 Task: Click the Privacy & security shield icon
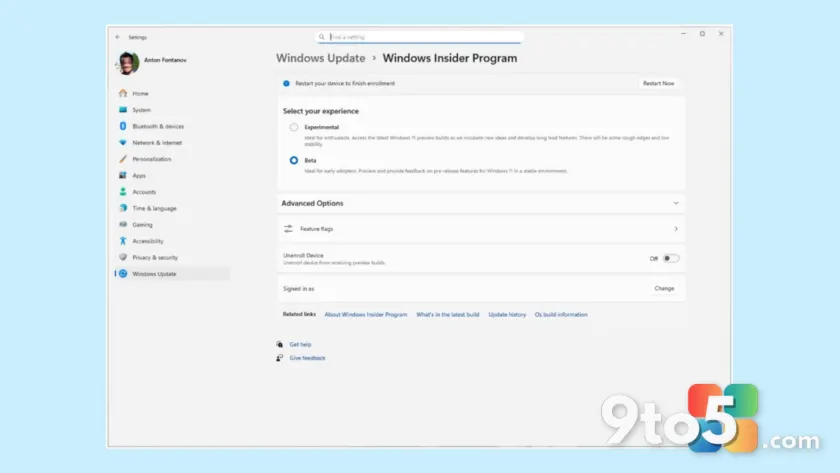pyautogui.click(x=123, y=257)
